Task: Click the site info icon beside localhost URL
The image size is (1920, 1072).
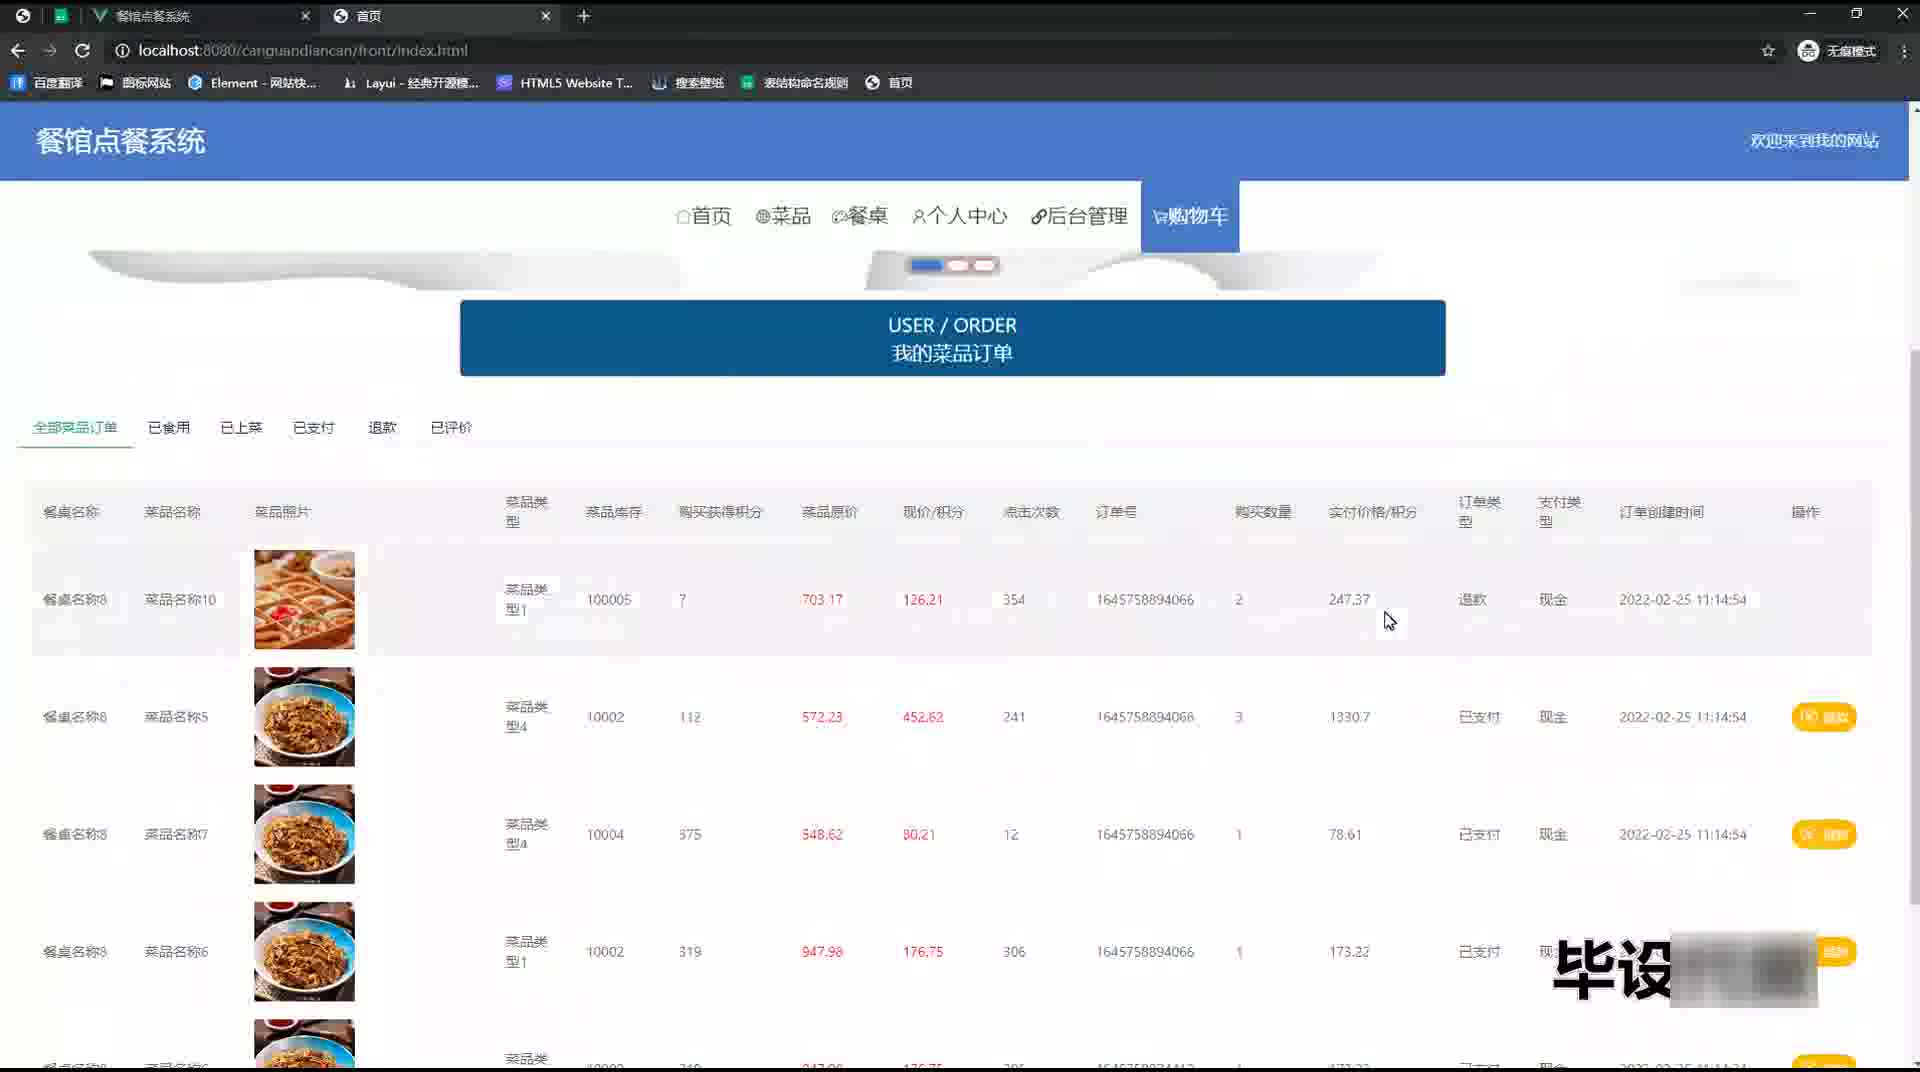Action: pyautogui.click(x=122, y=50)
